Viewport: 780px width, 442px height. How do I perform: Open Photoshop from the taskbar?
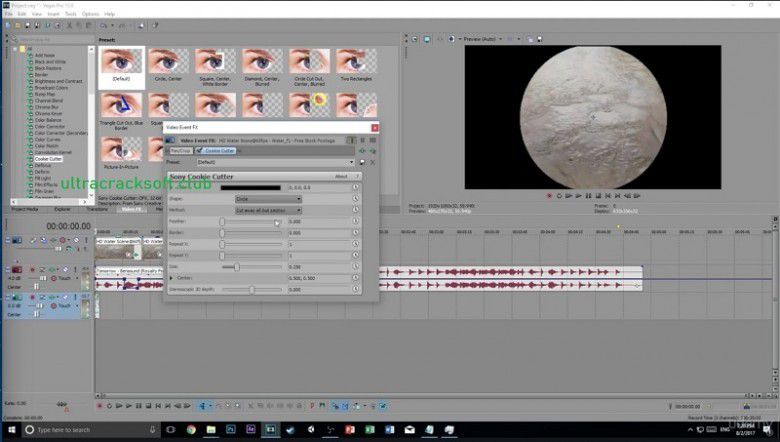tap(231, 430)
